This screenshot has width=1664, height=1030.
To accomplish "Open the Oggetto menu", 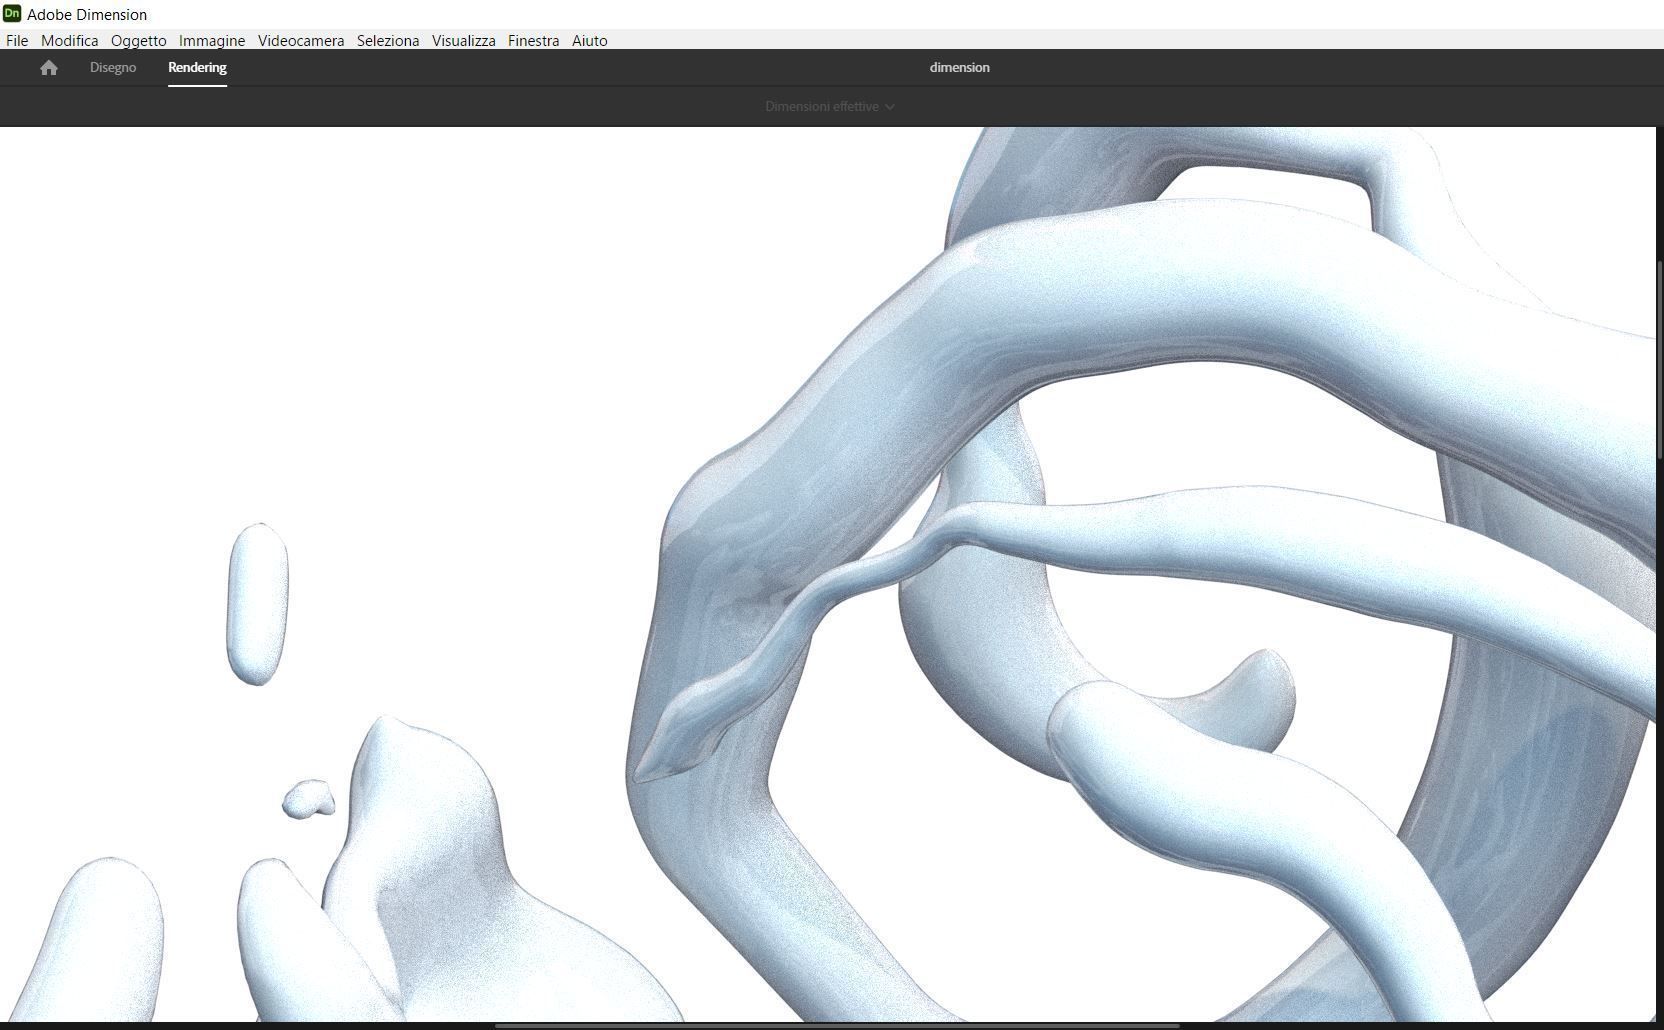I will (138, 41).
